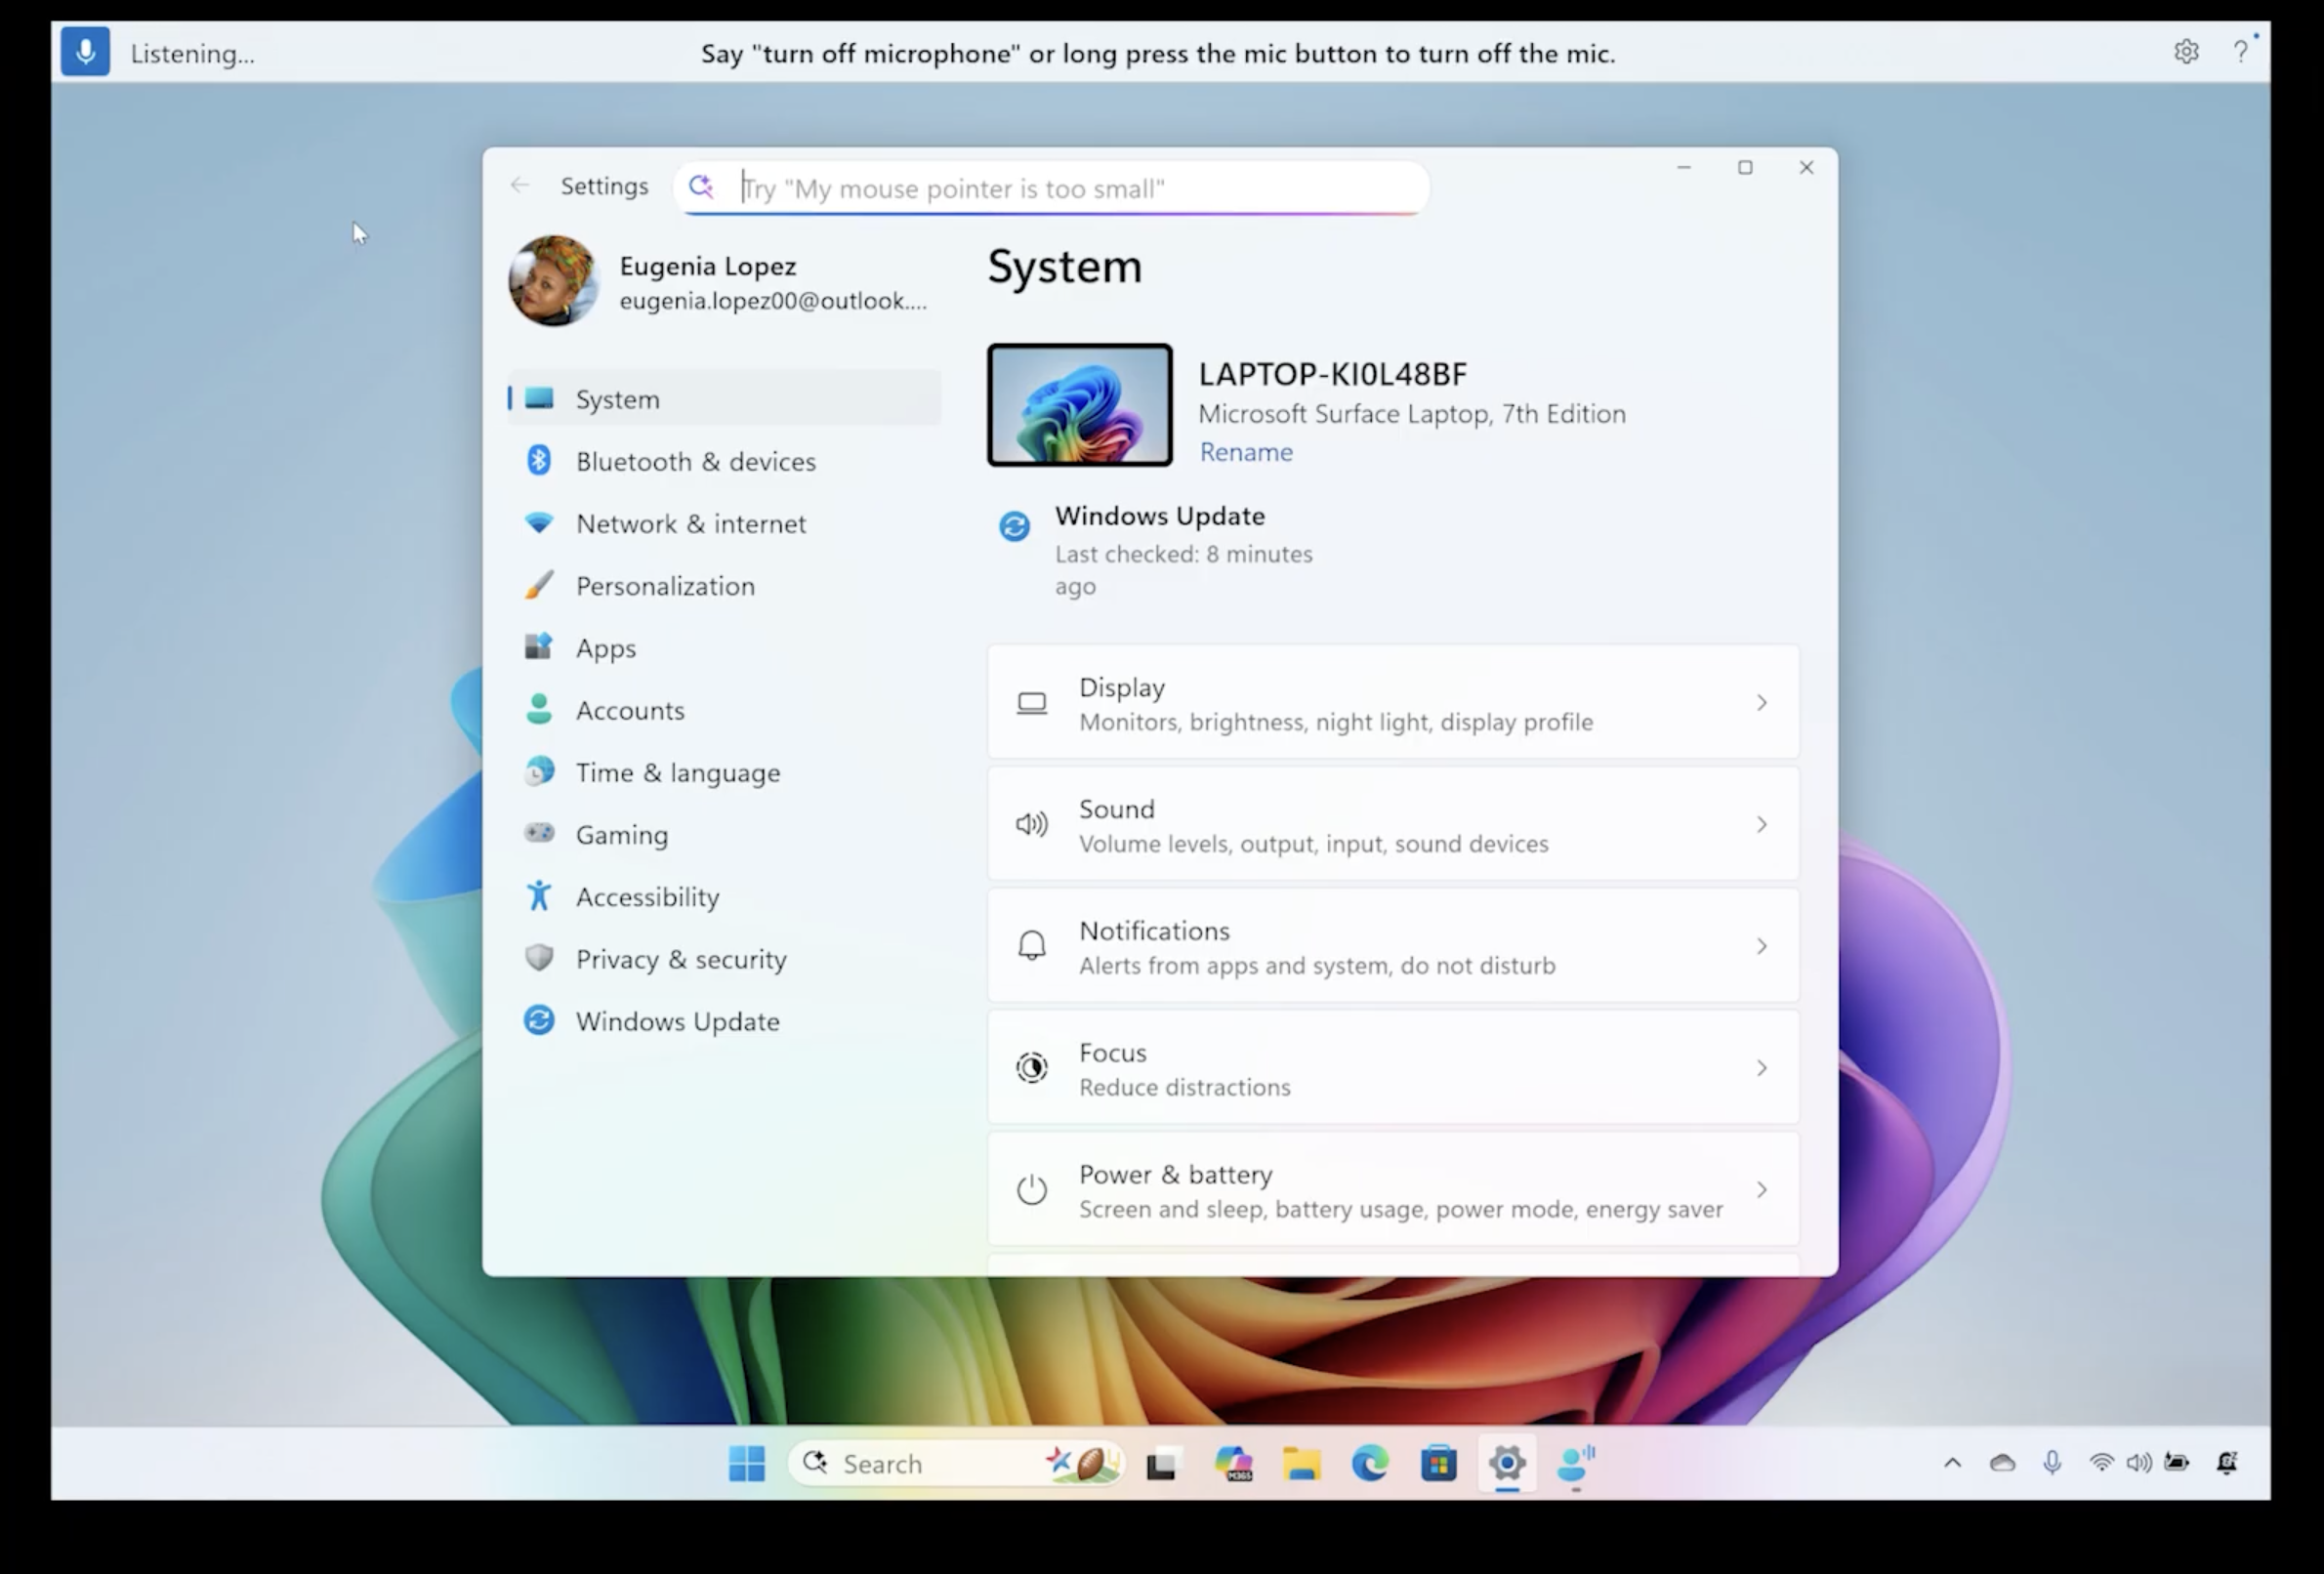Click the Settings back arrow

[x=519, y=185]
